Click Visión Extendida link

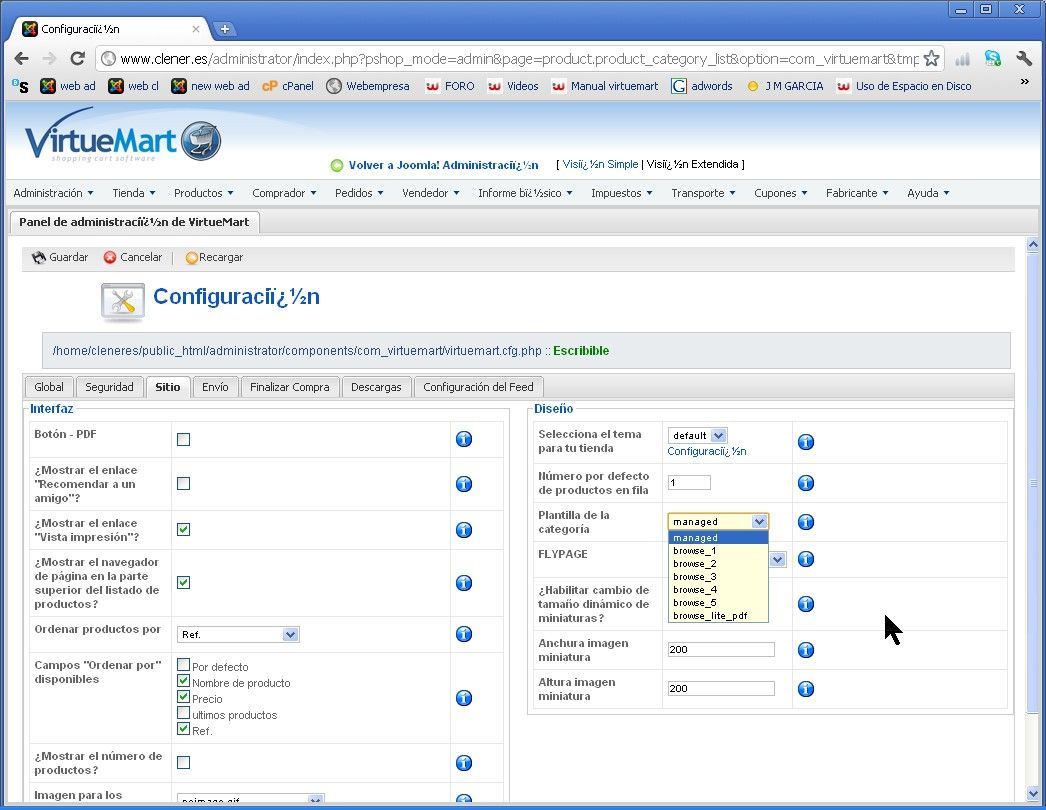pos(692,164)
